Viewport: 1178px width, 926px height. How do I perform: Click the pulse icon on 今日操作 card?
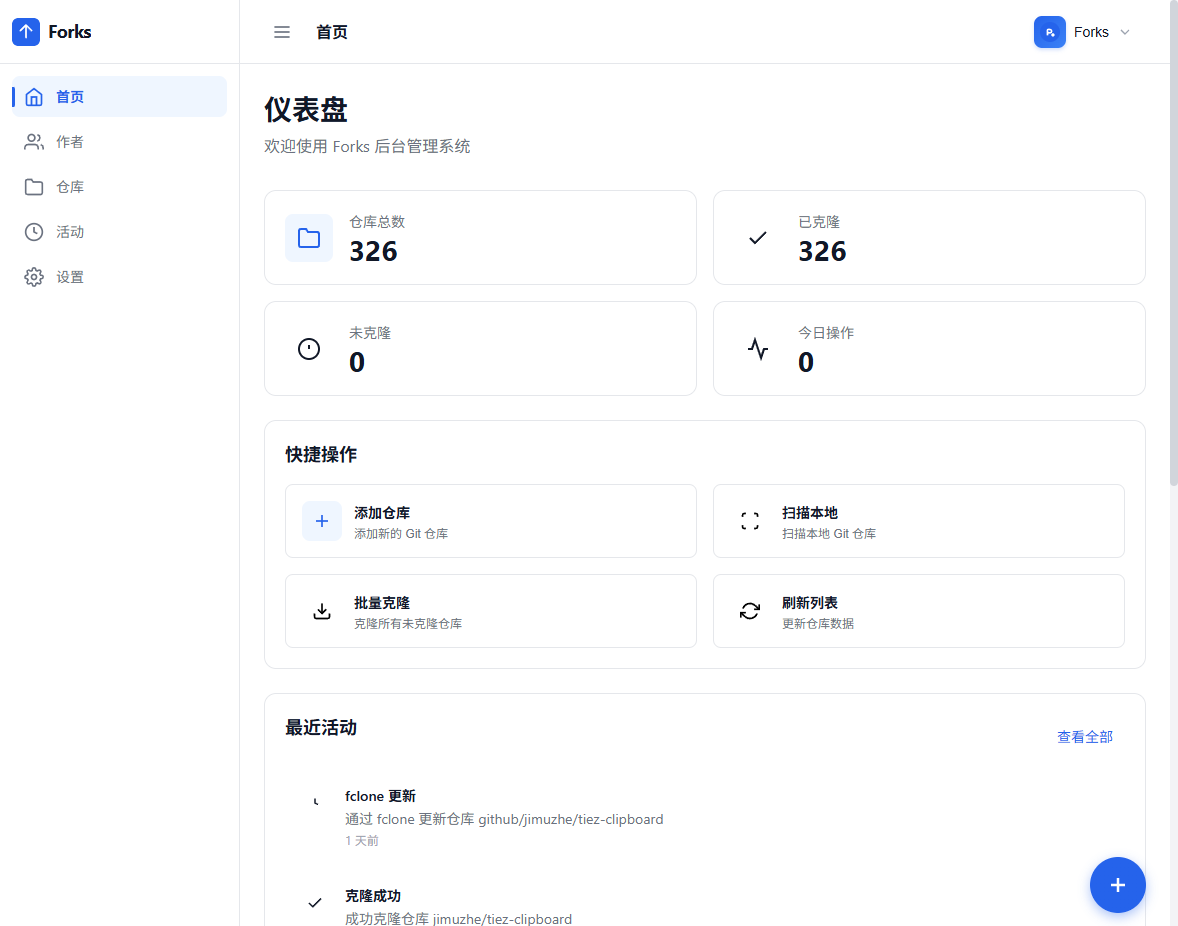click(757, 349)
